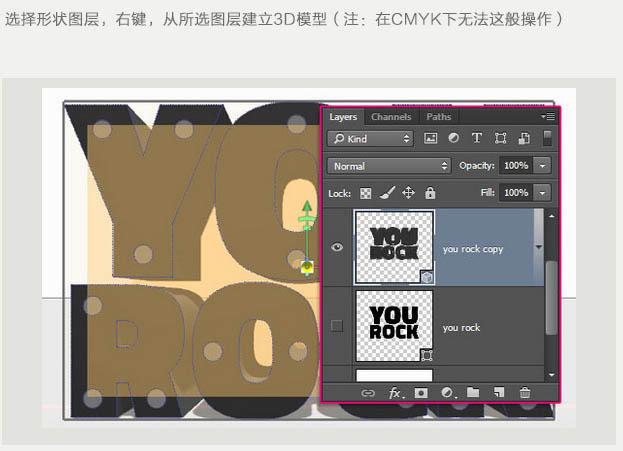Filter layers by adjustment layers icon
This screenshot has height=451, width=623.
(x=453, y=138)
